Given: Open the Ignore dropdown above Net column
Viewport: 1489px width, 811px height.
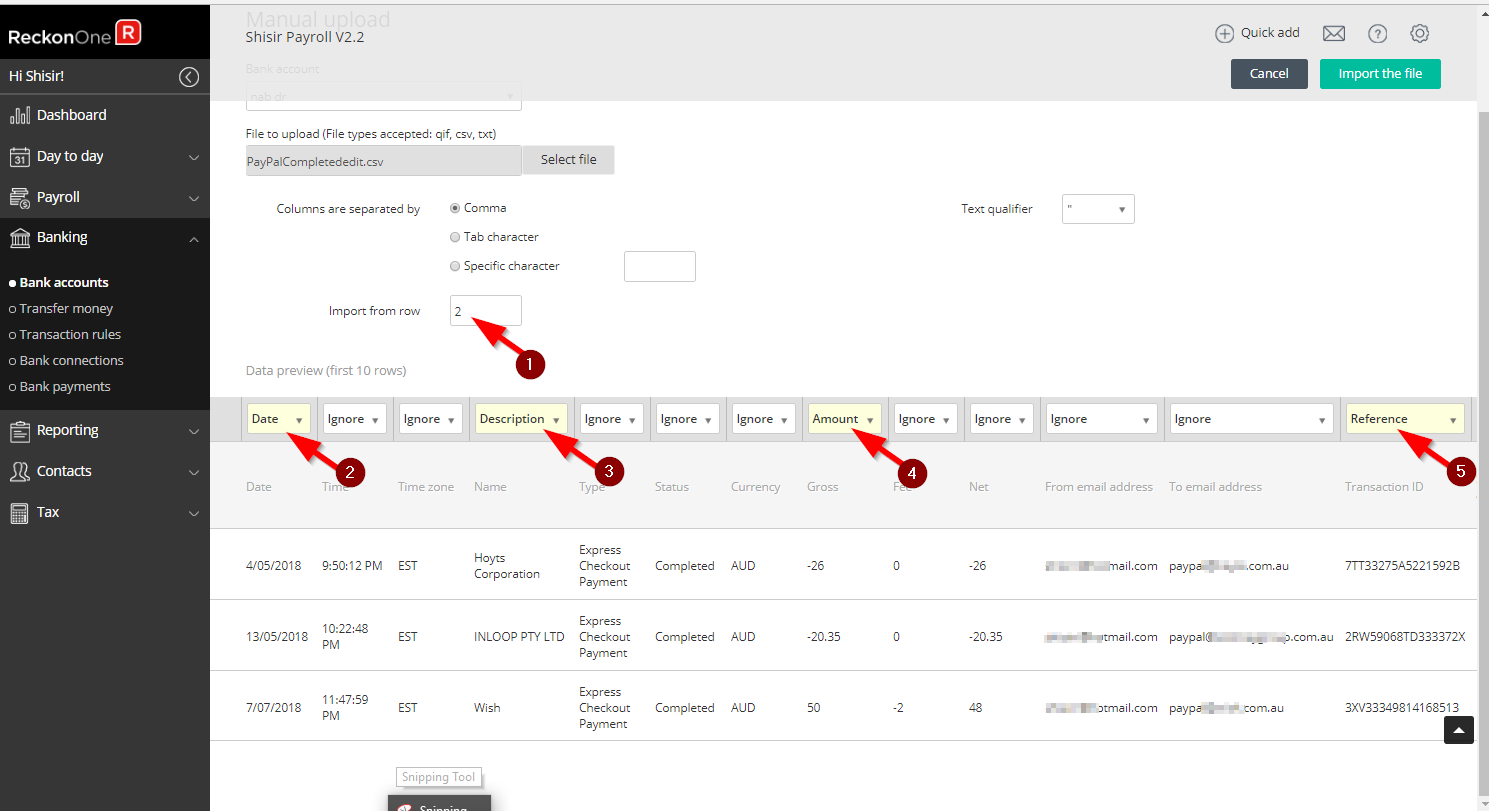Looking at the screenshot, I should pyautogui.click(x=1002, y=419).
